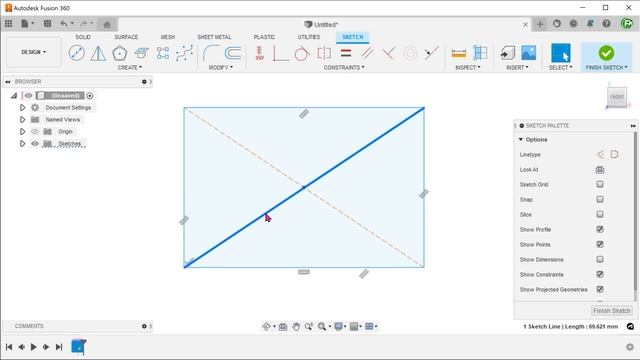640x360 pixels.
Task: Choose the Polygon tool icon
Action: click(x=120, y=53)
